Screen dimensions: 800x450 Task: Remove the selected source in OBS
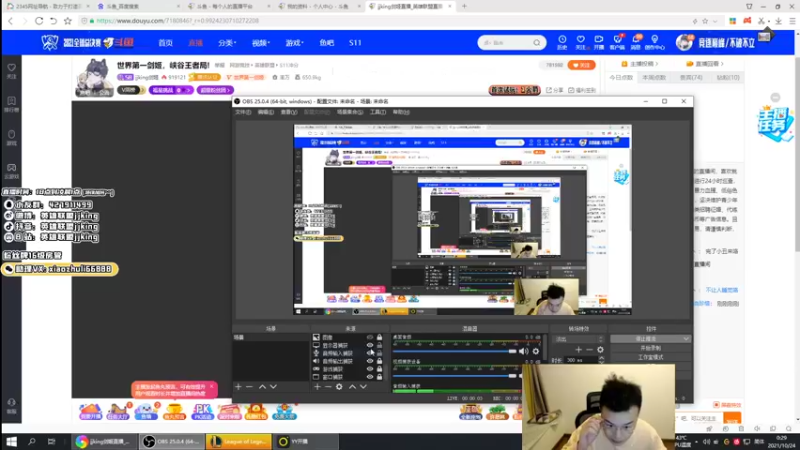(328, 387)
